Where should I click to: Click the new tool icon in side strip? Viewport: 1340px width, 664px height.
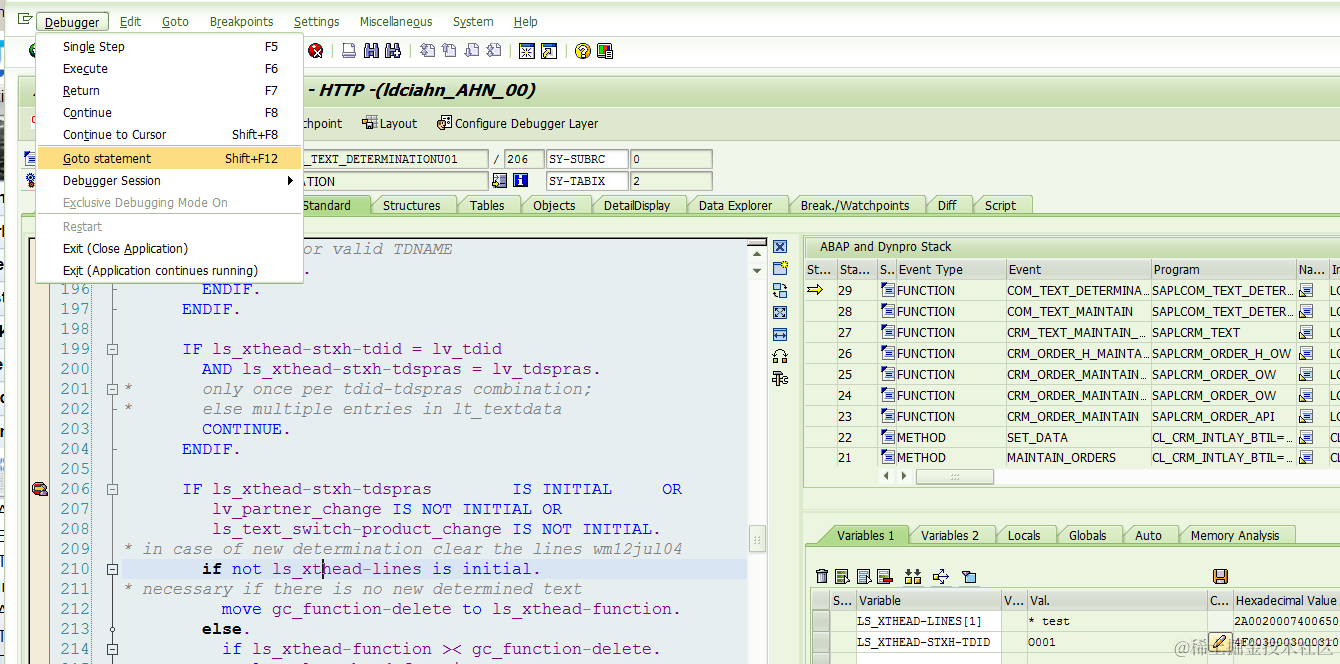click(780, 269)
